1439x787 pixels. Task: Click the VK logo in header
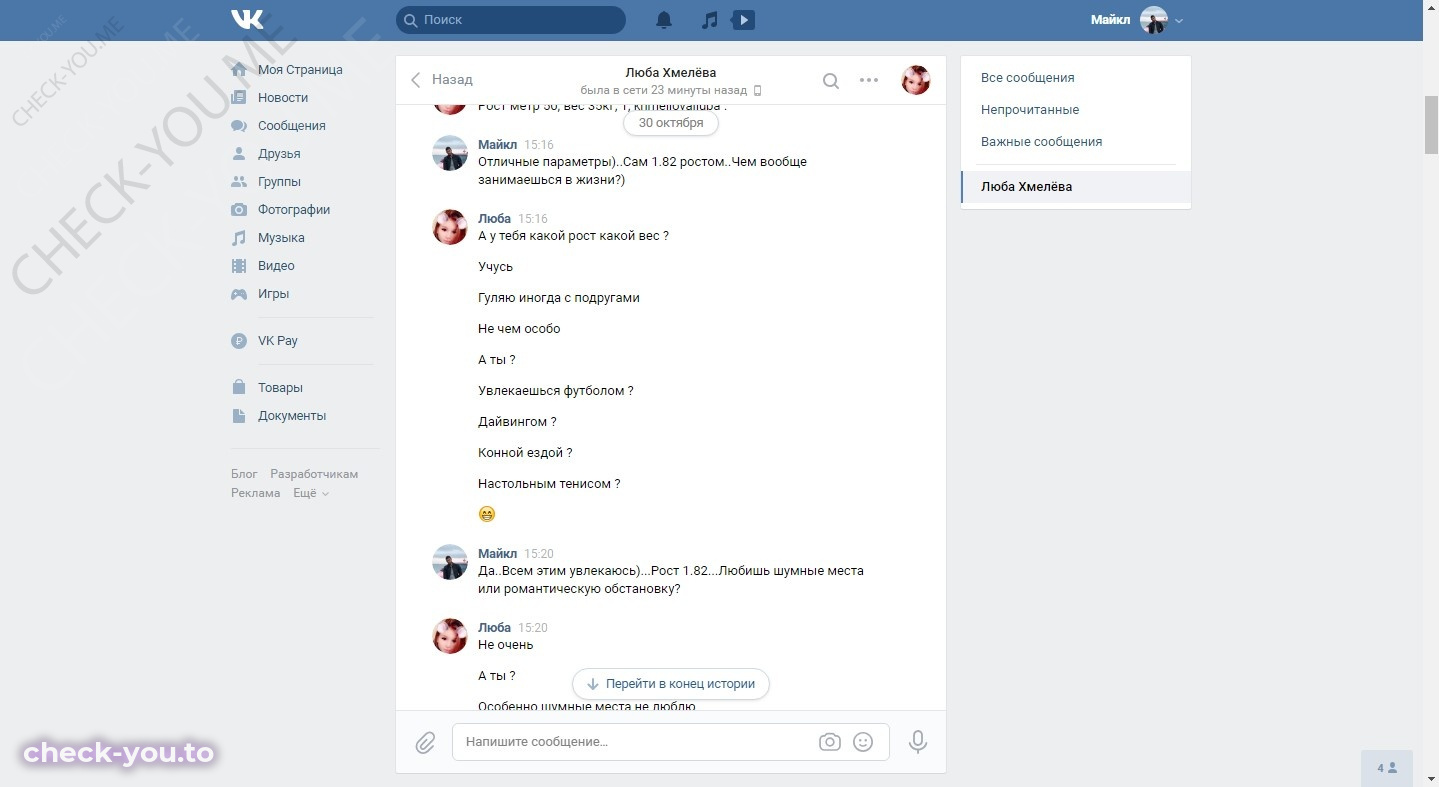247,20
